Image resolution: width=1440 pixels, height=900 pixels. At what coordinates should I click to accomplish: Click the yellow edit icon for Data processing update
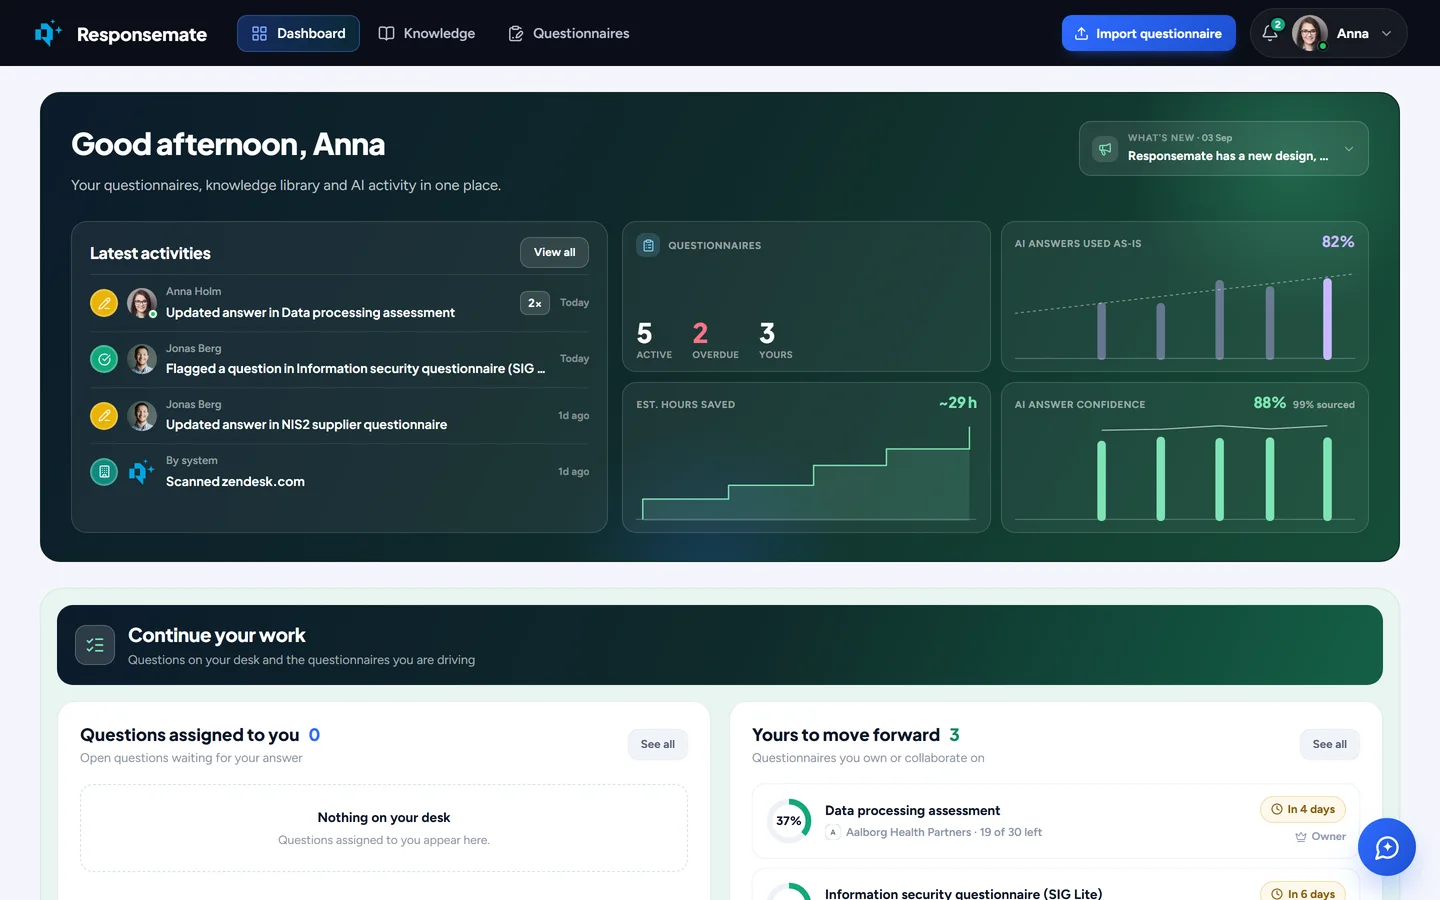point(104,303)
